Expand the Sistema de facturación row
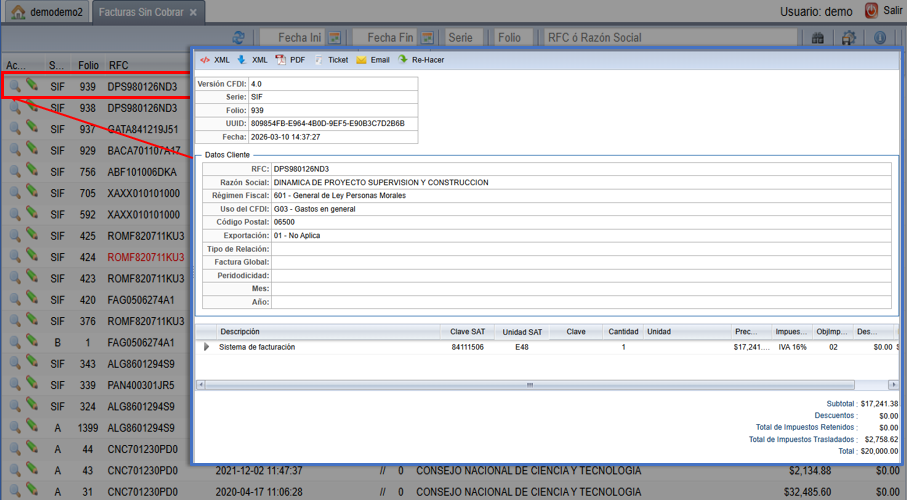 pos(207,347)
